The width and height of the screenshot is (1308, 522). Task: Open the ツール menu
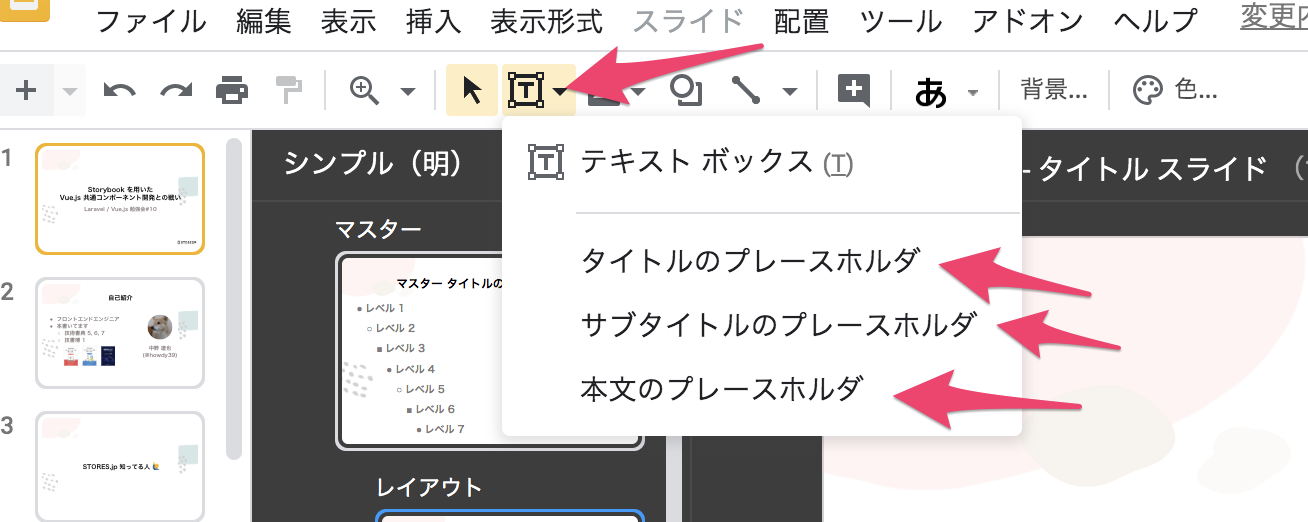901,20
